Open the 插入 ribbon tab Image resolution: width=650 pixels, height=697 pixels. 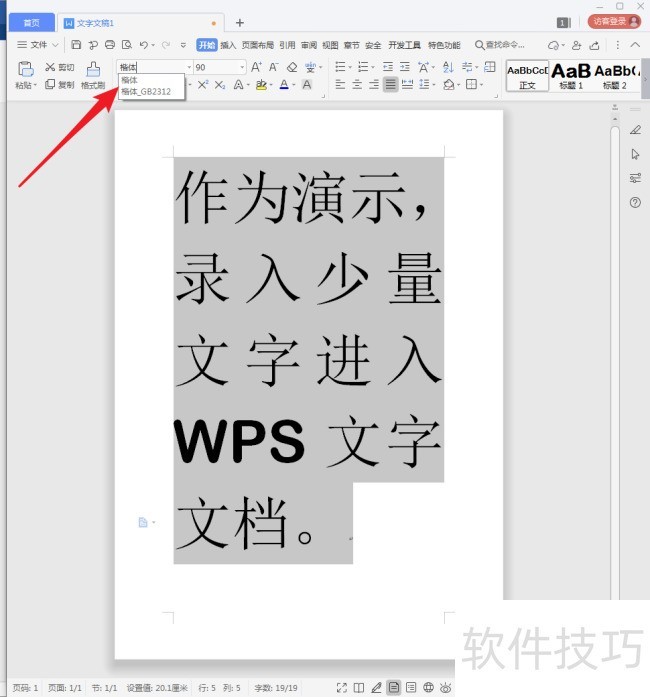pyautogui.click(x=228, y=45)
